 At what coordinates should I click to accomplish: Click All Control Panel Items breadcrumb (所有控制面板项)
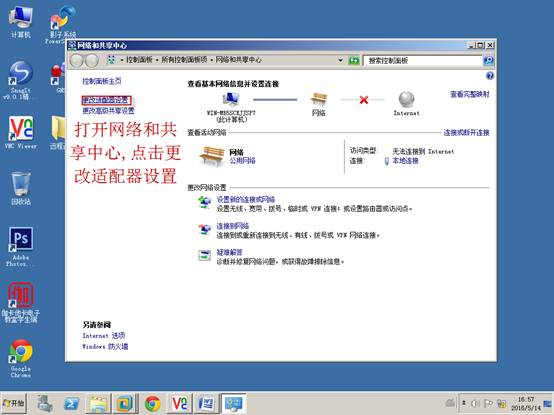click(x=184, y=60)
